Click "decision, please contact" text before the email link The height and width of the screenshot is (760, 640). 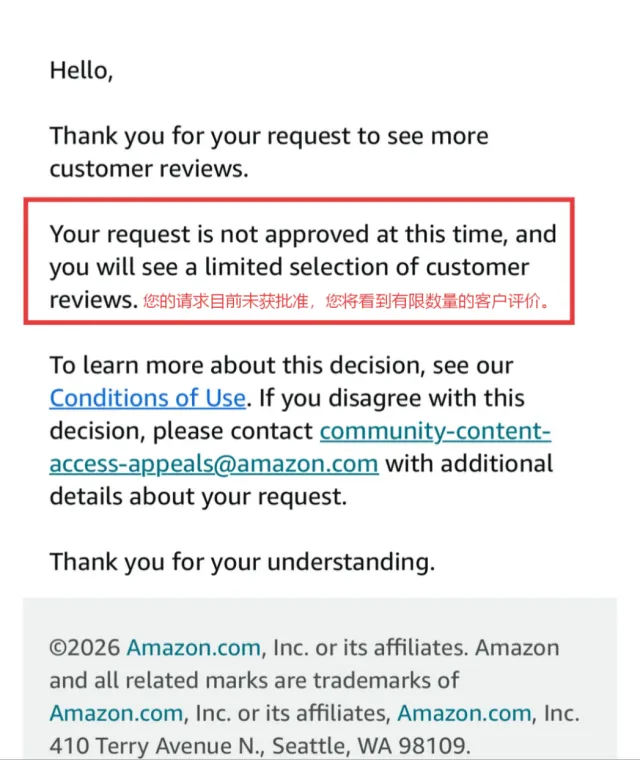point(181,432)
